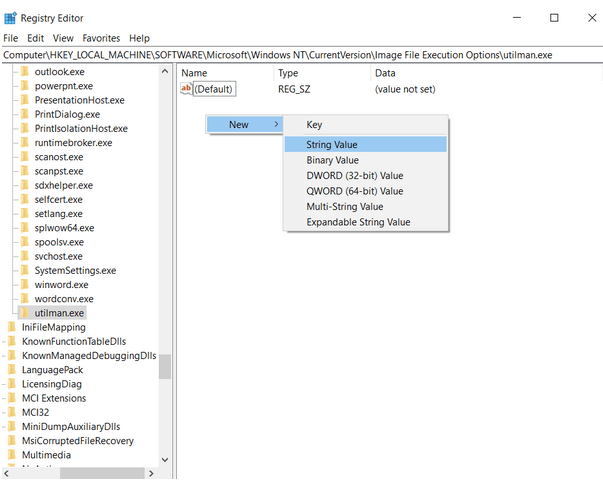
Task: Click the Name column header
Action: (x=226, y=73)
